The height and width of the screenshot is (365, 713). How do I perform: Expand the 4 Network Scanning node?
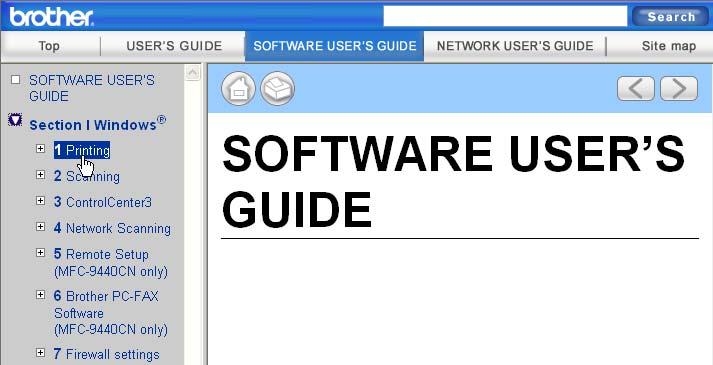[x=40, y=226]
